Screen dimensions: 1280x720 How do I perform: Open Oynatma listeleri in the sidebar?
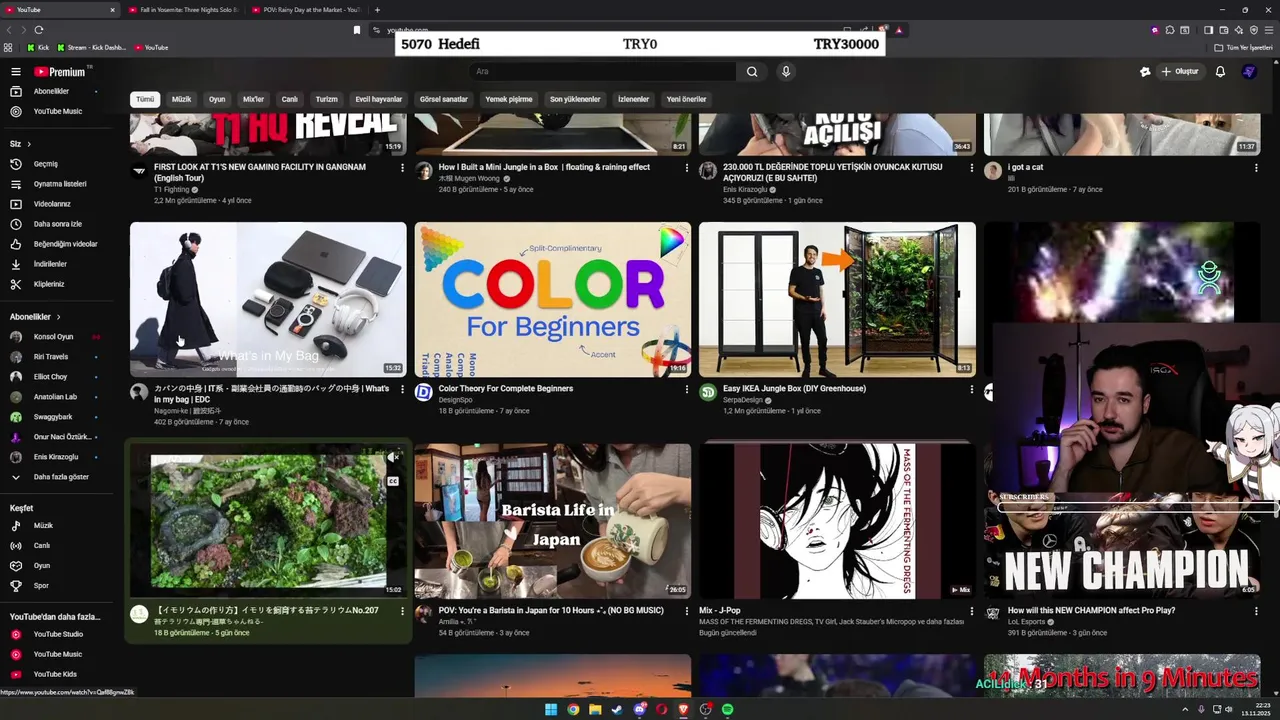point(55,184)
